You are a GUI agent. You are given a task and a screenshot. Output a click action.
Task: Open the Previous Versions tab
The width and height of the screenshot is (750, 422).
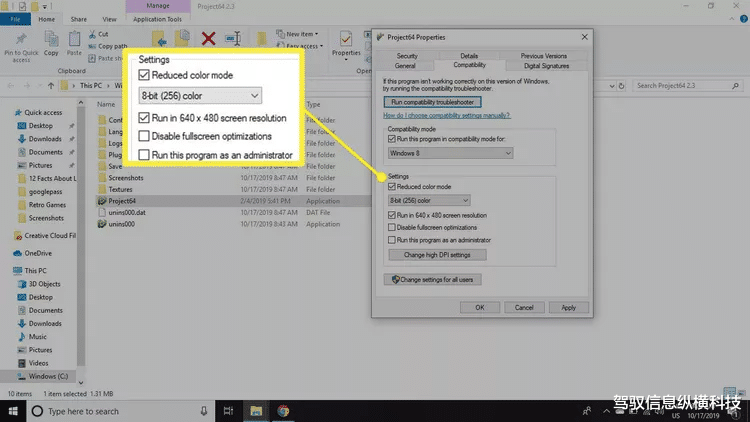543,56
